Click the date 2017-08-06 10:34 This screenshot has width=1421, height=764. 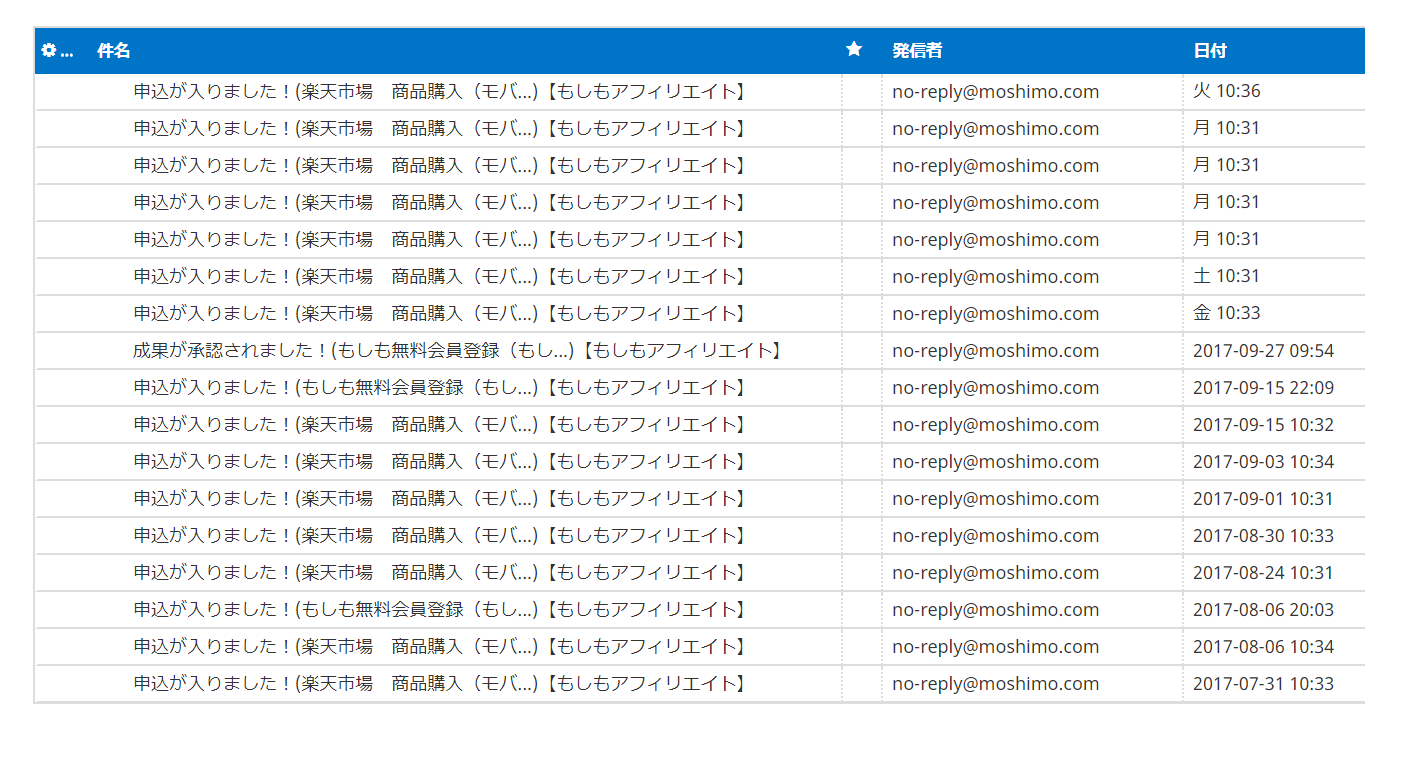coord(1263,647)
